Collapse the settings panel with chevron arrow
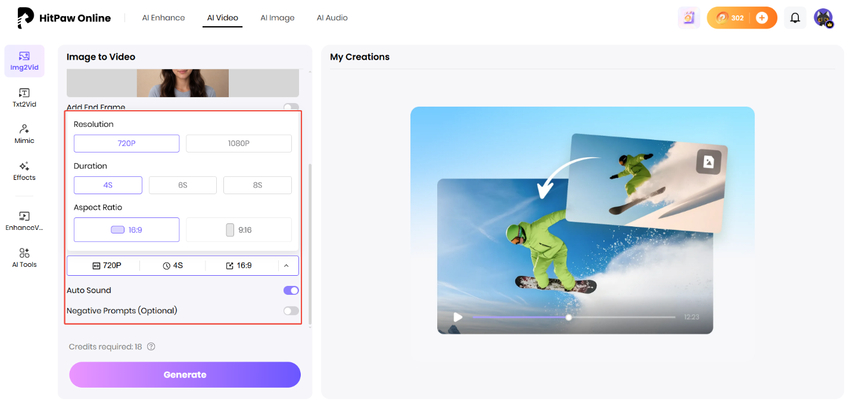 (287, 265)
